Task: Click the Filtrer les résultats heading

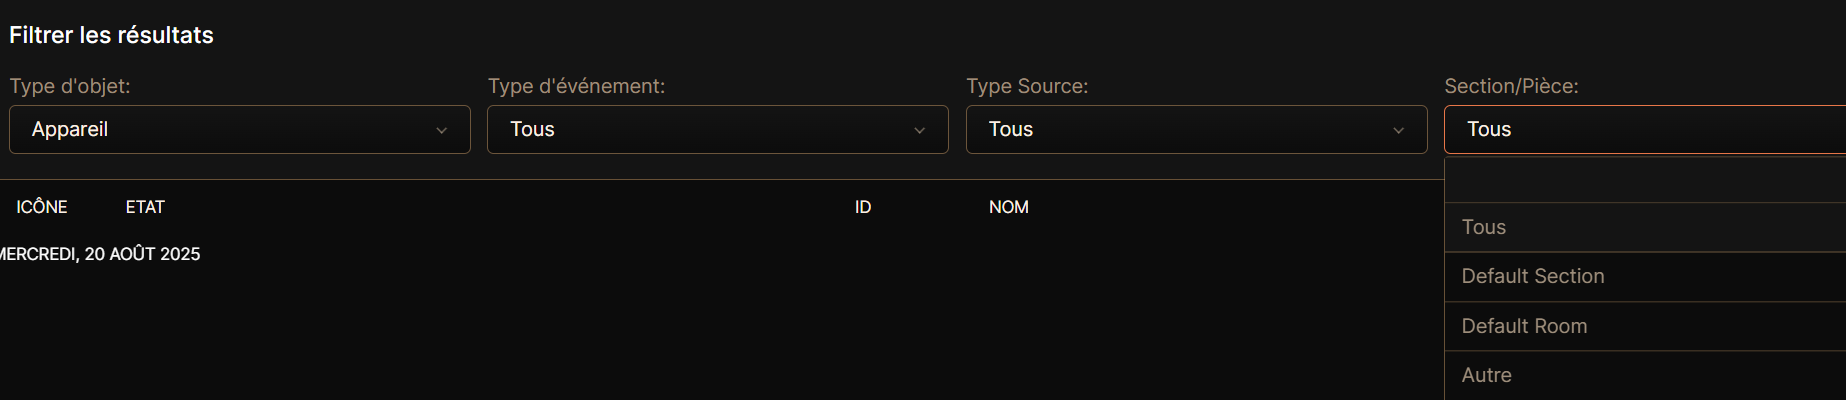Action: point(111,35)
